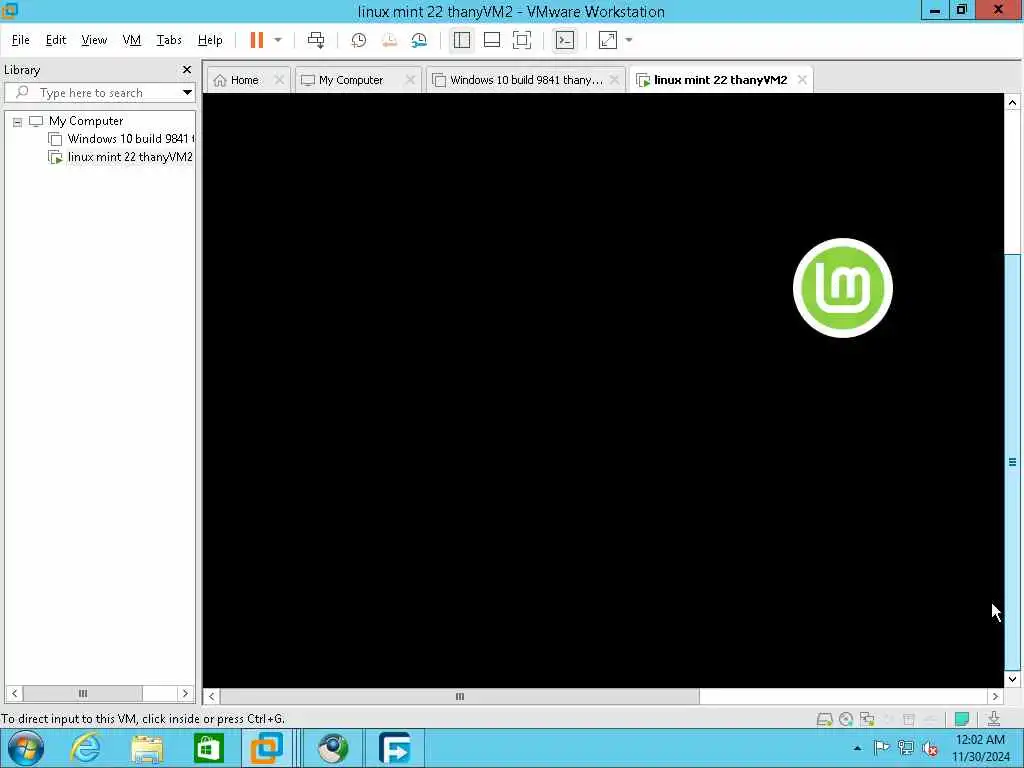Screen dimensions: 1024x768
Task: Open the library search filter dropdown arrow
Action: (187, 93)
